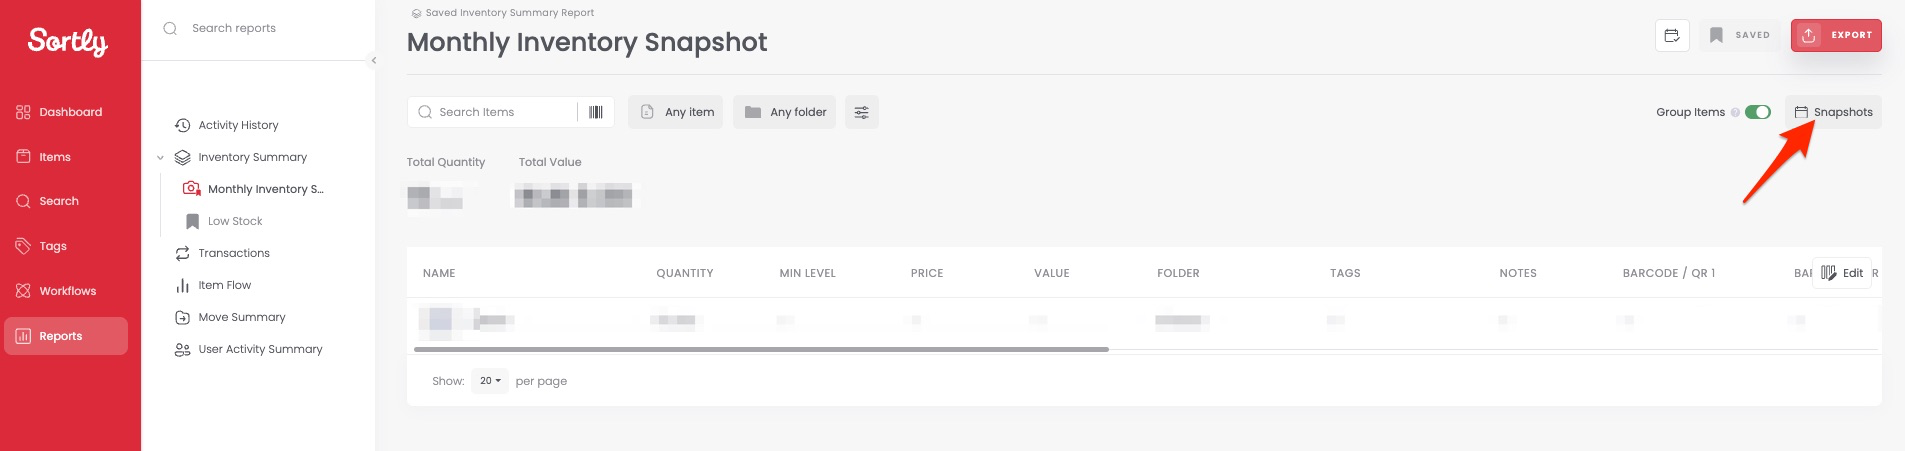This screenshot has width=1905, height=451.
Task: Collapse the Inventory Summary tree chevron
Action: 160,157
